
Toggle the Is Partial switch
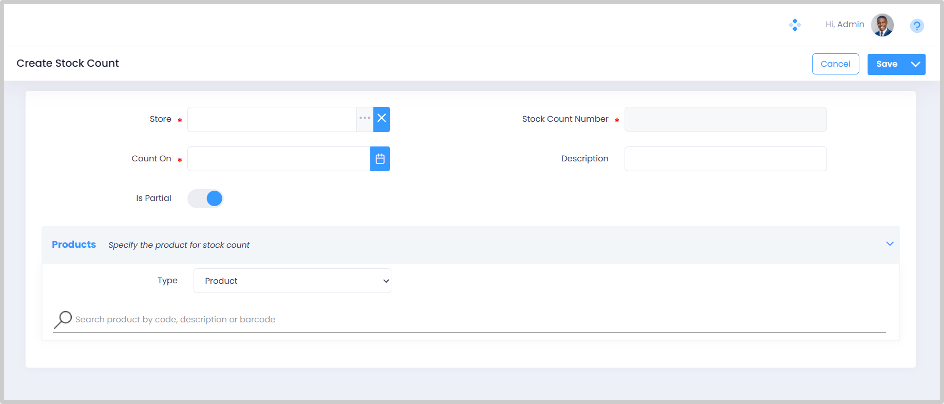pyautogui.click(x=205, y=199)
